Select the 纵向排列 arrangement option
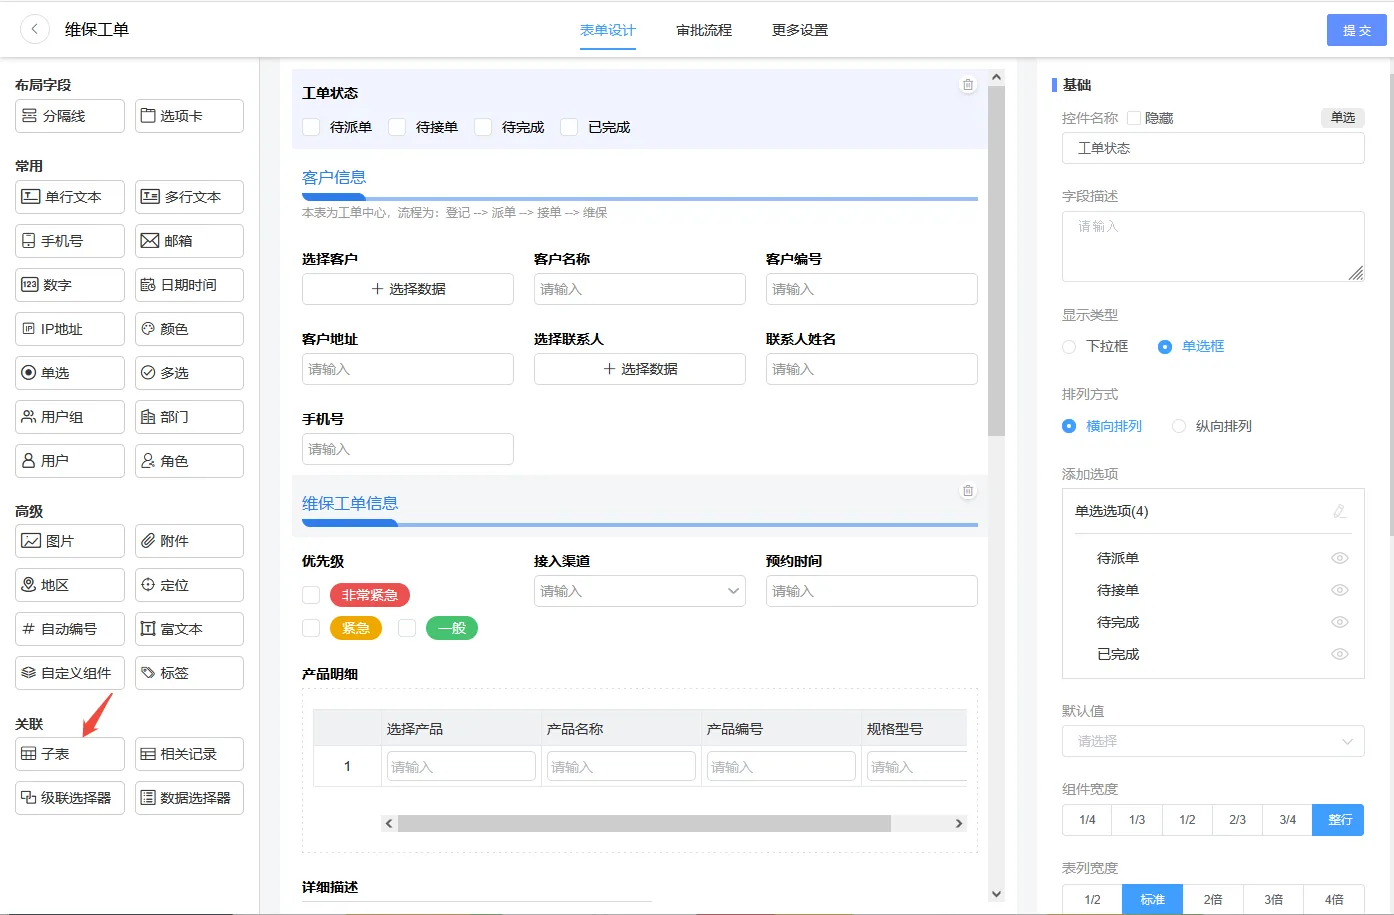 (1179, 425)
